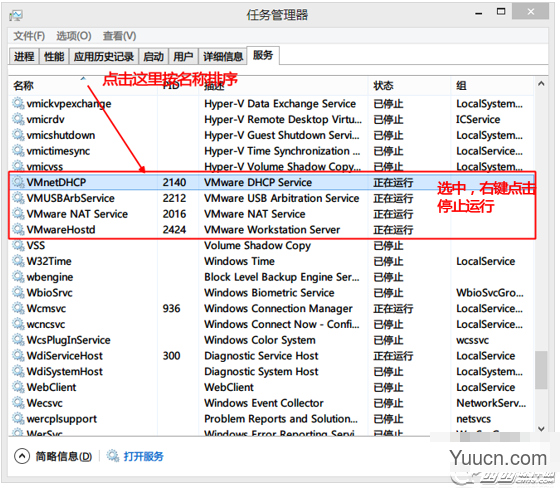
Task: Select the VMwareHostd service gear icon
Action: (x=18, y=229)
